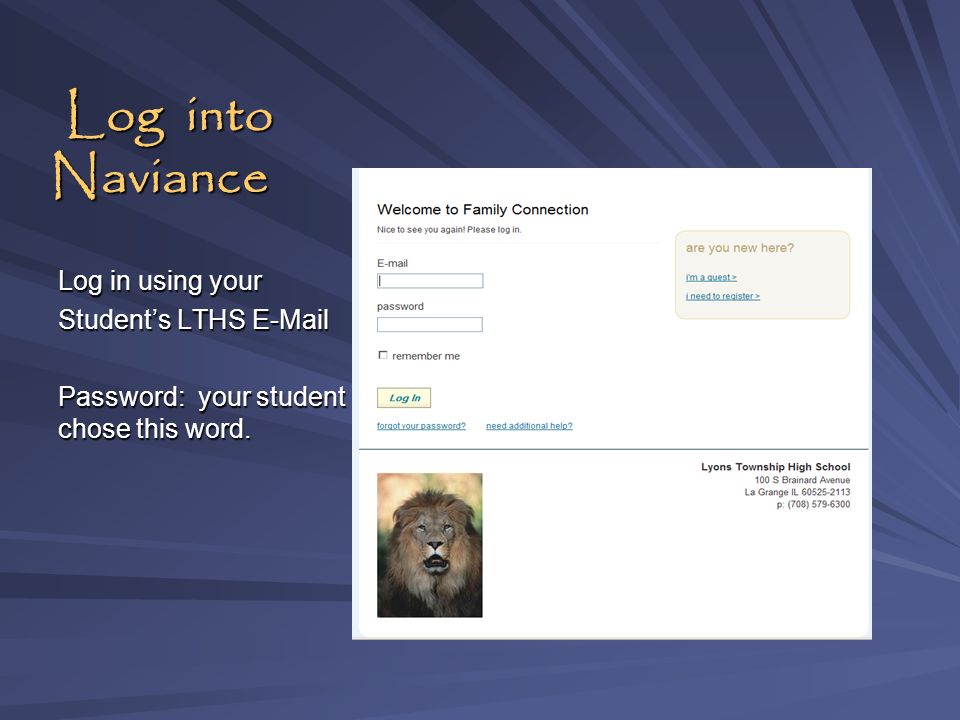Click the Nice to see you again text

449,230
